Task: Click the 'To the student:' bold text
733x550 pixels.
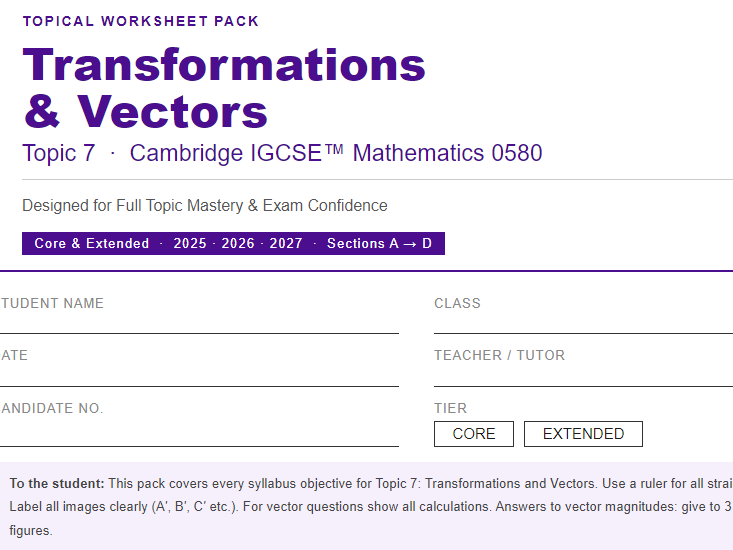Action: [x=57, y=483]
